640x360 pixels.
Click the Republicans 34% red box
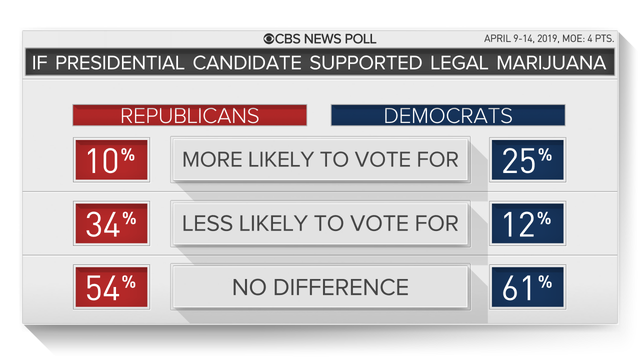click(x=111, y=223)
